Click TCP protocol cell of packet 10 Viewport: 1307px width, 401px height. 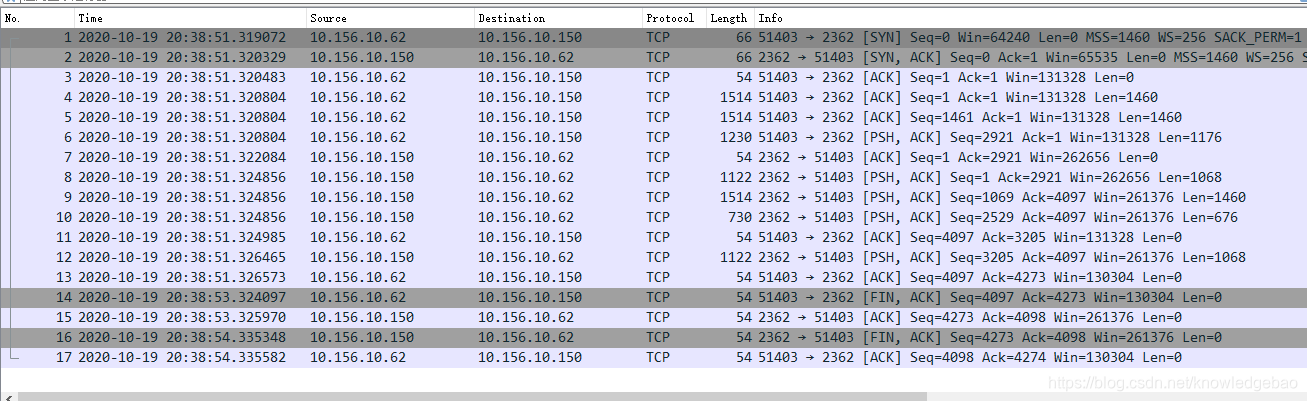click(x=658, y=217)
